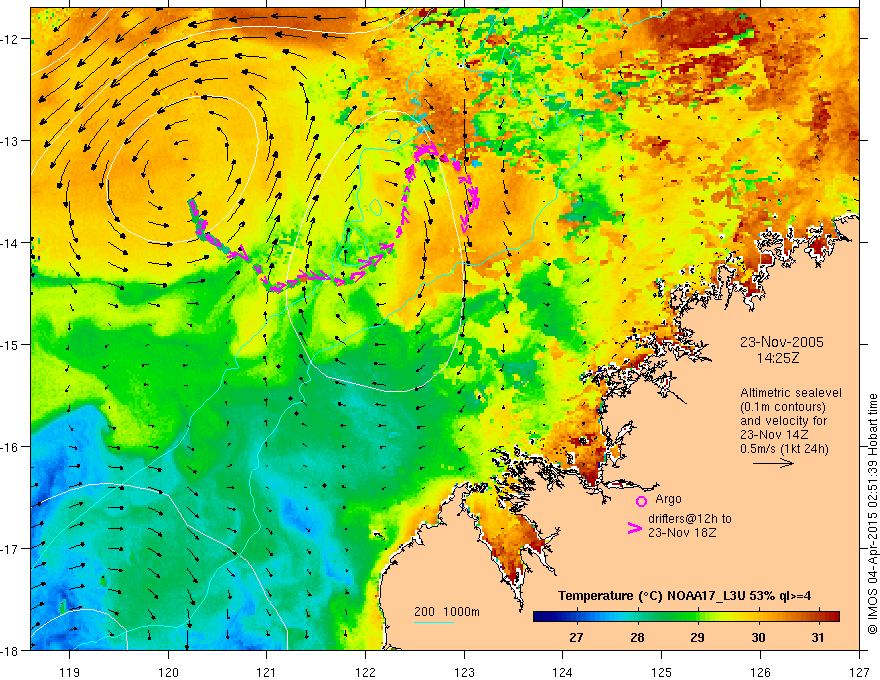Viewport: 880px width, 680px height.
Task: Click the color bar tick label '31'
Action: (818, 637)
